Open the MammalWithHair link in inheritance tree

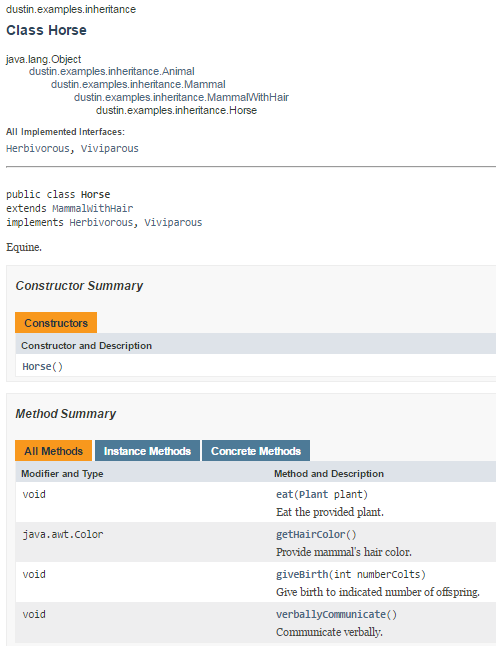click(x=181, y=98)
